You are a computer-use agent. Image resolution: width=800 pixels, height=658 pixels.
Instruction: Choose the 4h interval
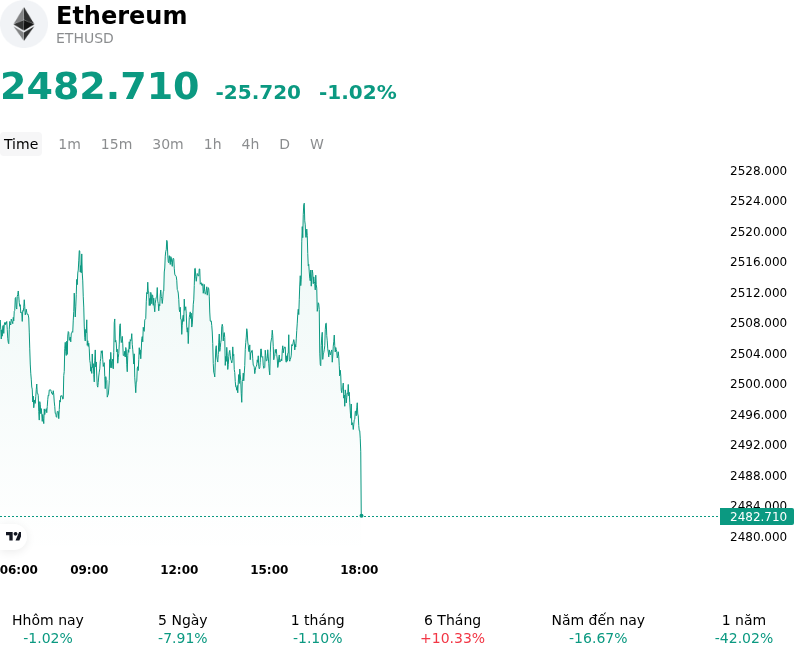pos(250,144)
